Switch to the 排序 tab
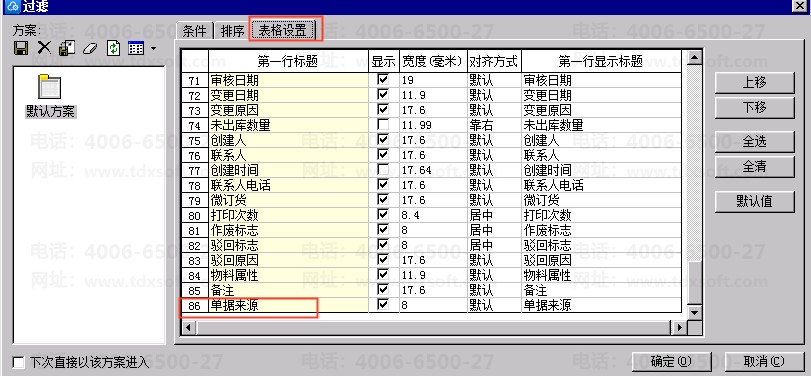Image resolution: width=811 pixels, height=376 pixels. point(232,31)
